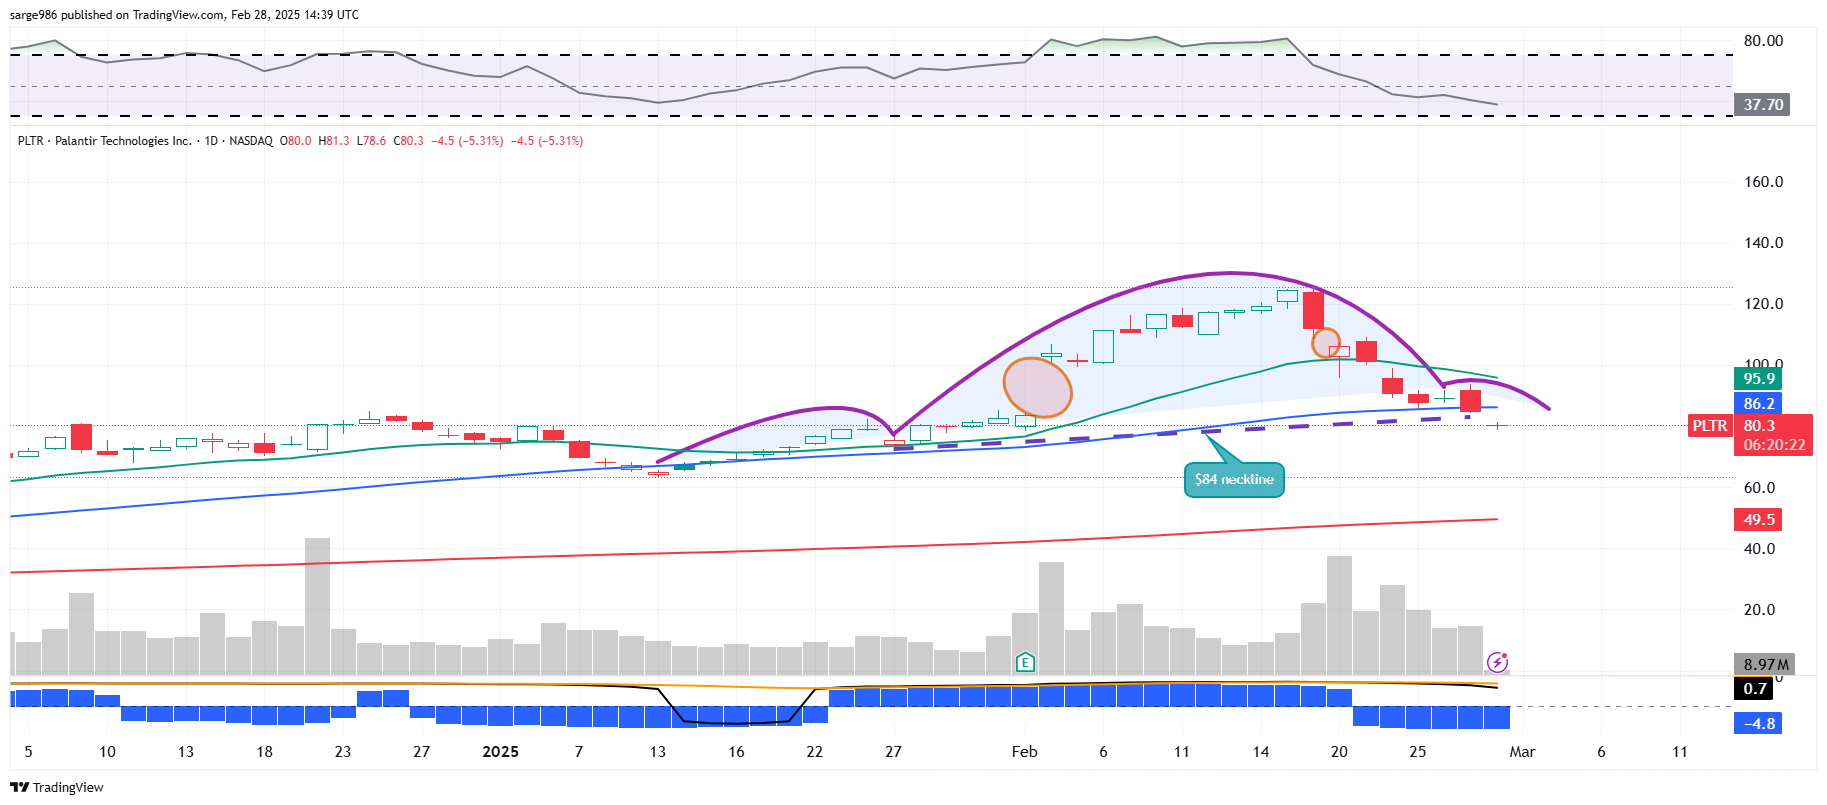The width and height of the screenshot is (1827, 805).
Task: Click the '2025' date on the time axis
Action: coord(500,752)
